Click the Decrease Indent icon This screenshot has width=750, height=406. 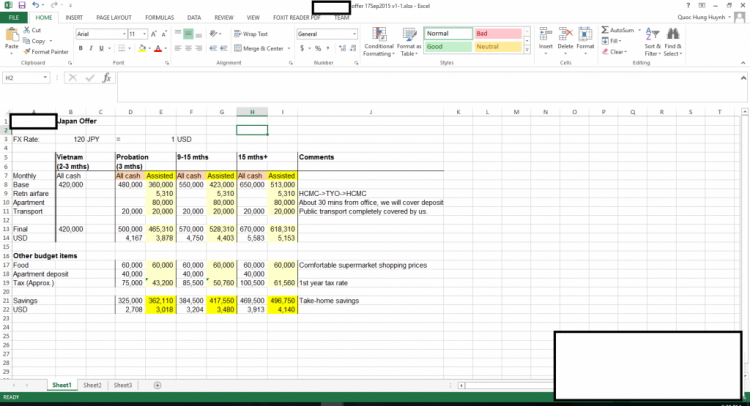(213, 48)
